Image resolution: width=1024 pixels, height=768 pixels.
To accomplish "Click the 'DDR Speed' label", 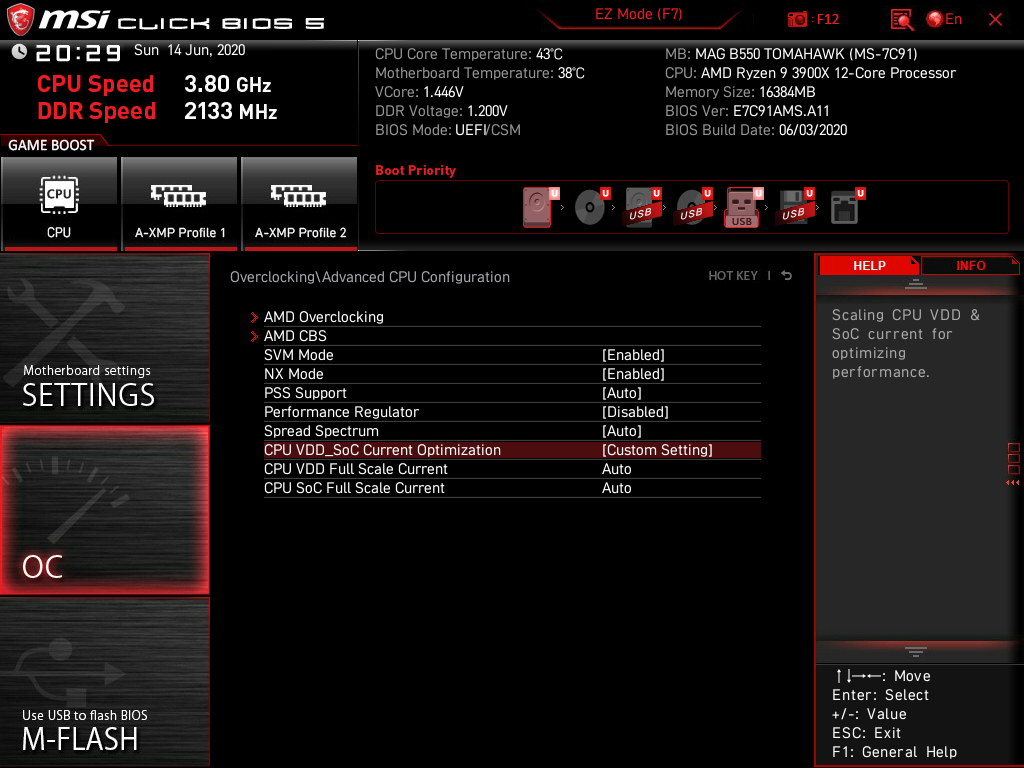I will click(96, 111).
